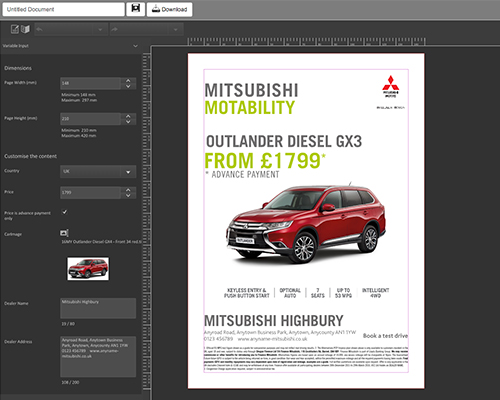Image resolution: width=500 pixels, height=400 pixels.
Task: Click the red car image on the page
Action: point(306,223)
